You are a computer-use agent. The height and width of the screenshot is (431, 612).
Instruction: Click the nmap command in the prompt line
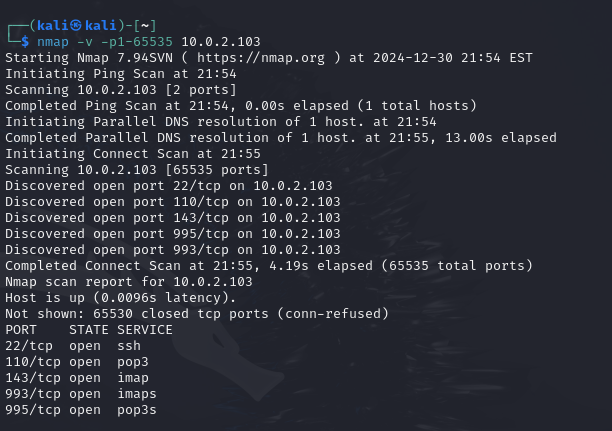(53, 42)
